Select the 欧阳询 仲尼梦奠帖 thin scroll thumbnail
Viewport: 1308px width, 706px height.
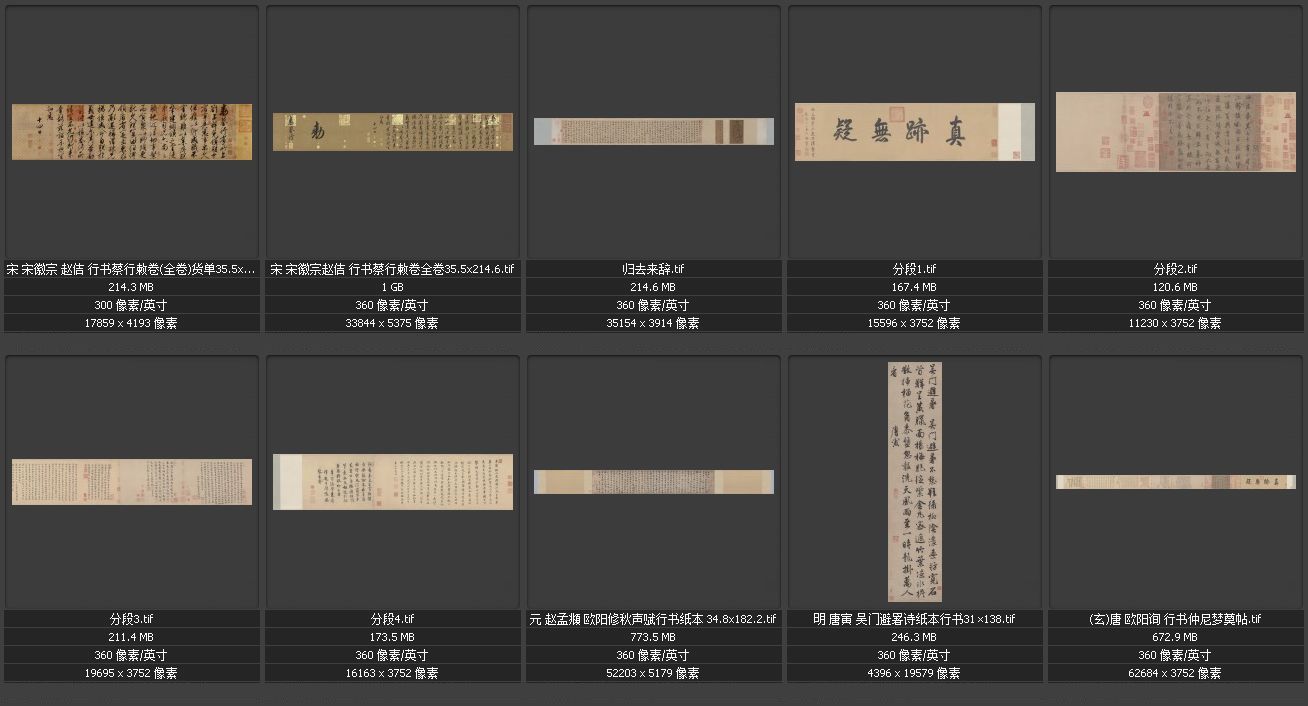[x=1175, y=482]
